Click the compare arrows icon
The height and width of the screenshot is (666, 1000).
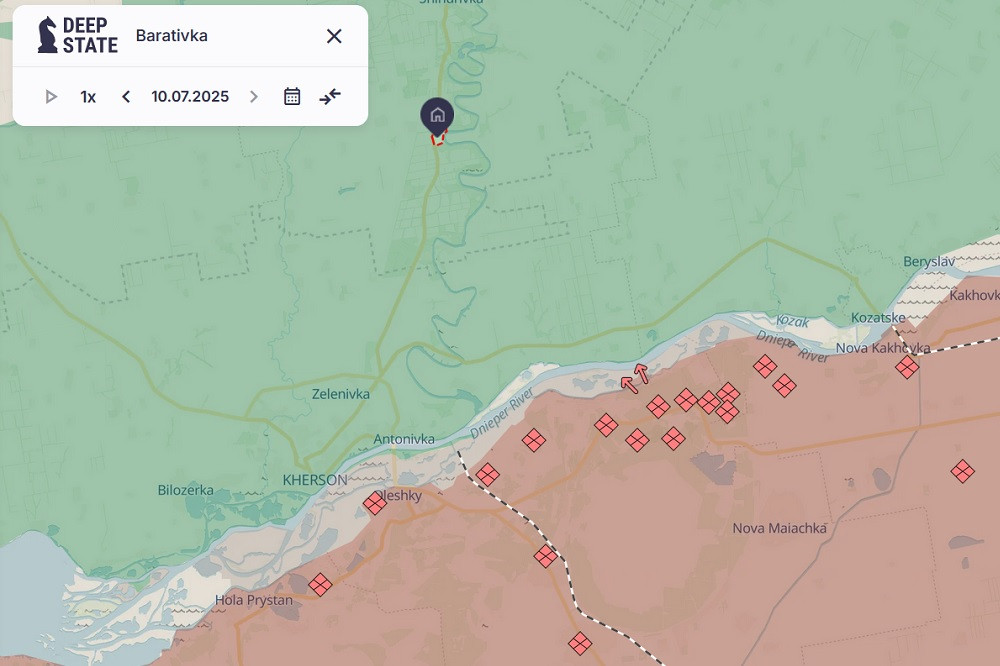[330, 97]
